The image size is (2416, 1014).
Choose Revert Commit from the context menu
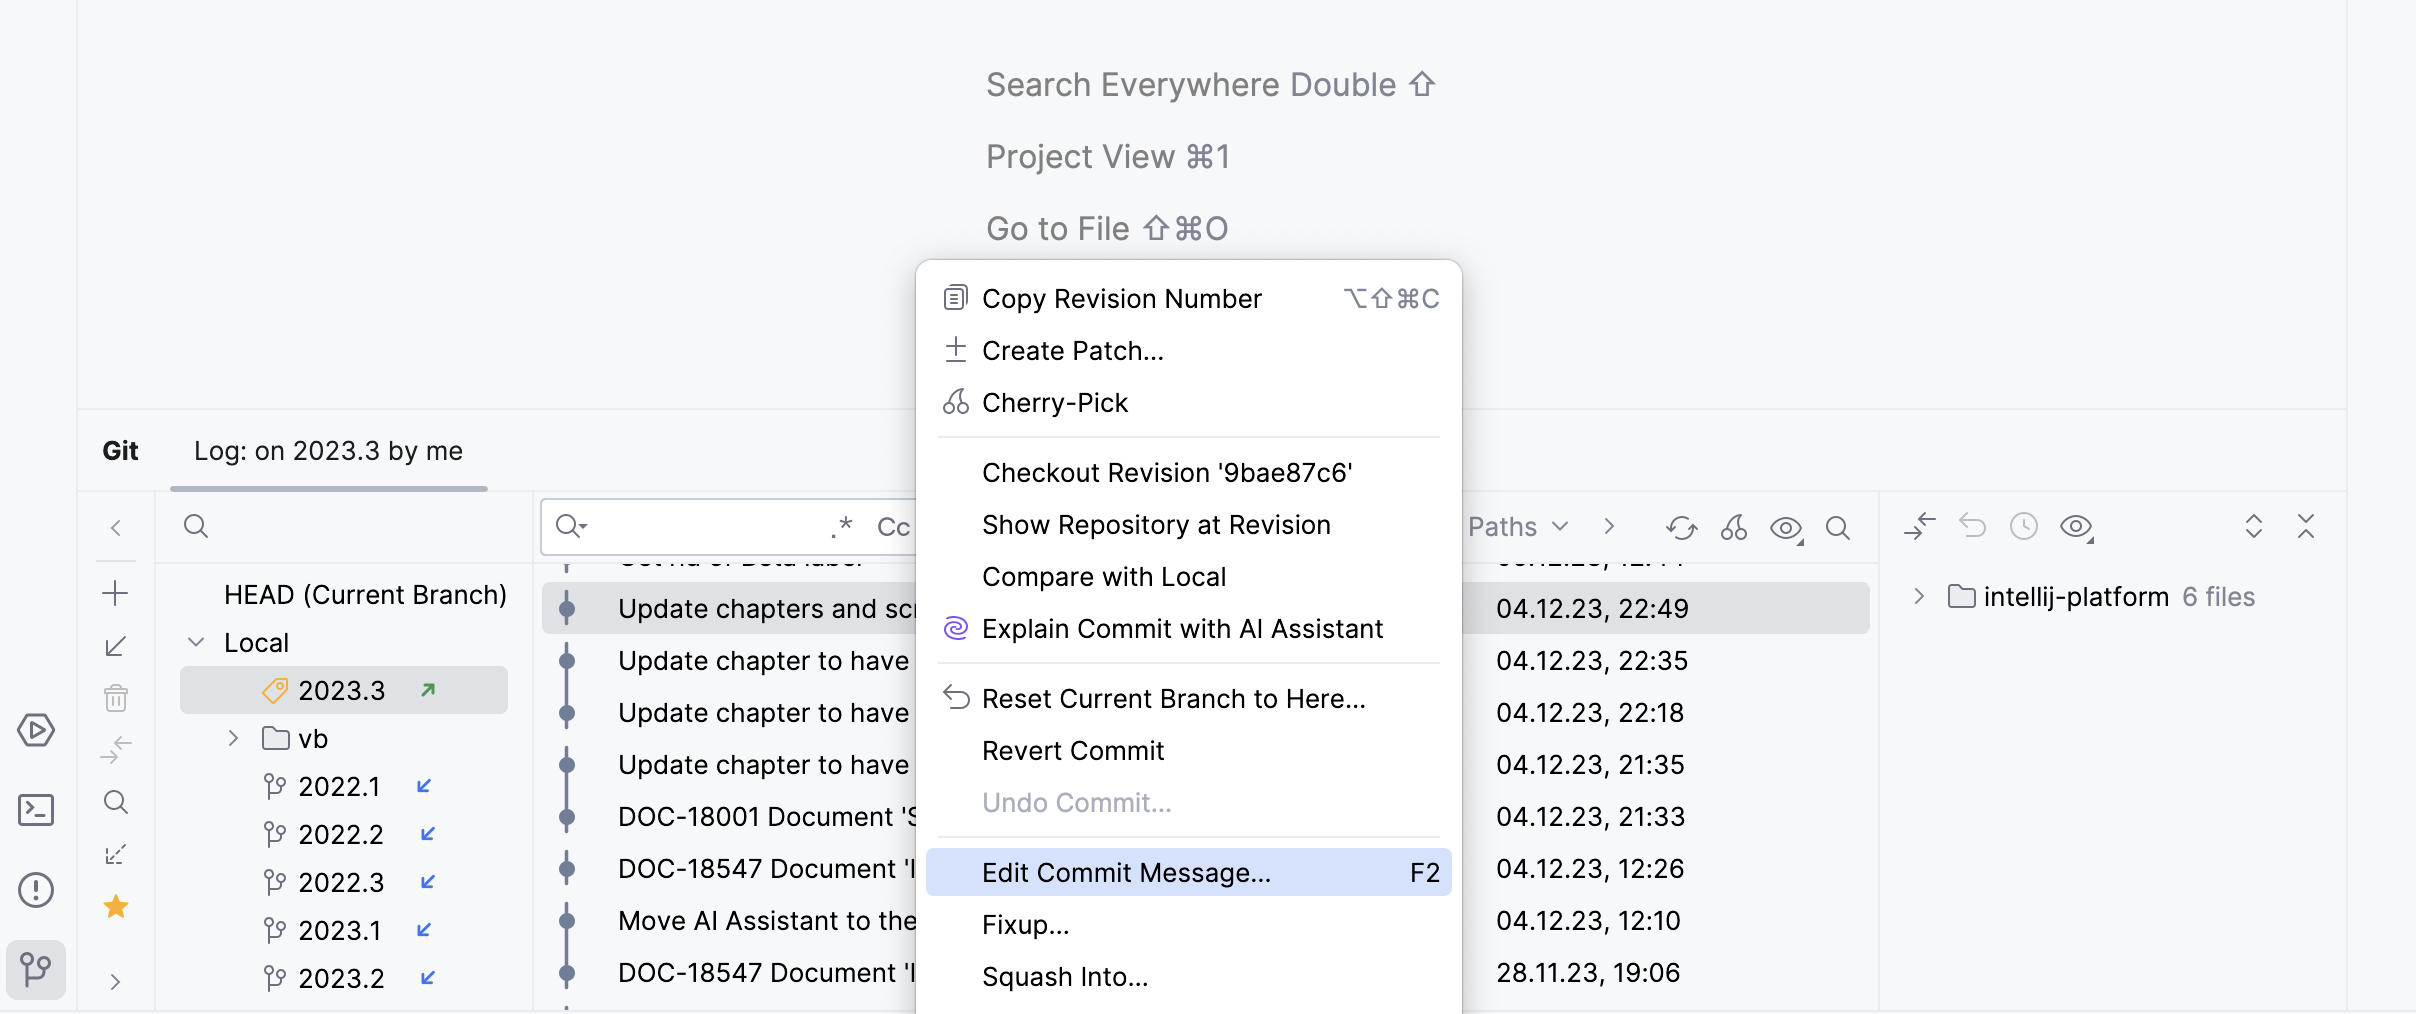[1072, 750]
